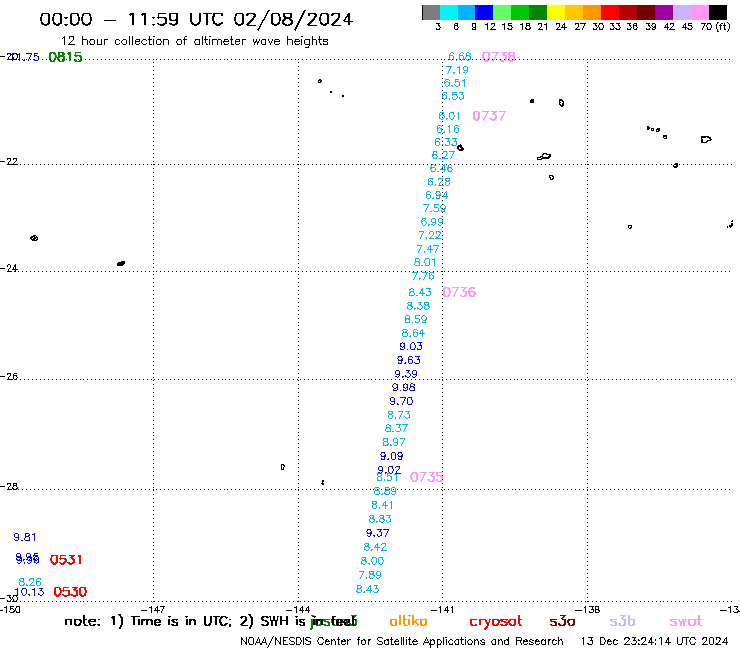The image size is (740, 650).
Task: Select wave height reading '8.38'
Action: pyautogui.click(x=418, y=306)
